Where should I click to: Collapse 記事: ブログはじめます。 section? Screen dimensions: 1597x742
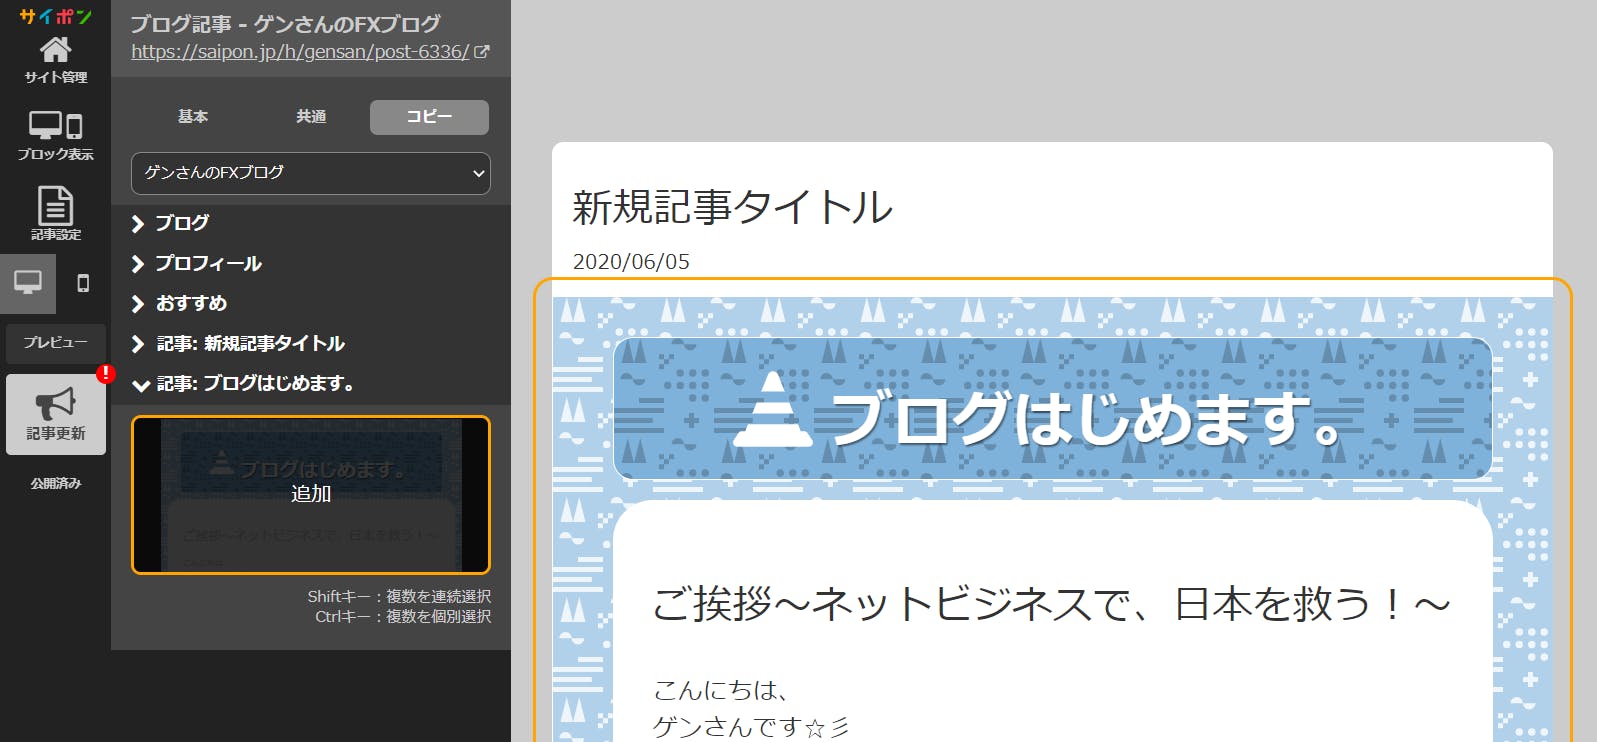click(x=254, y=384)
